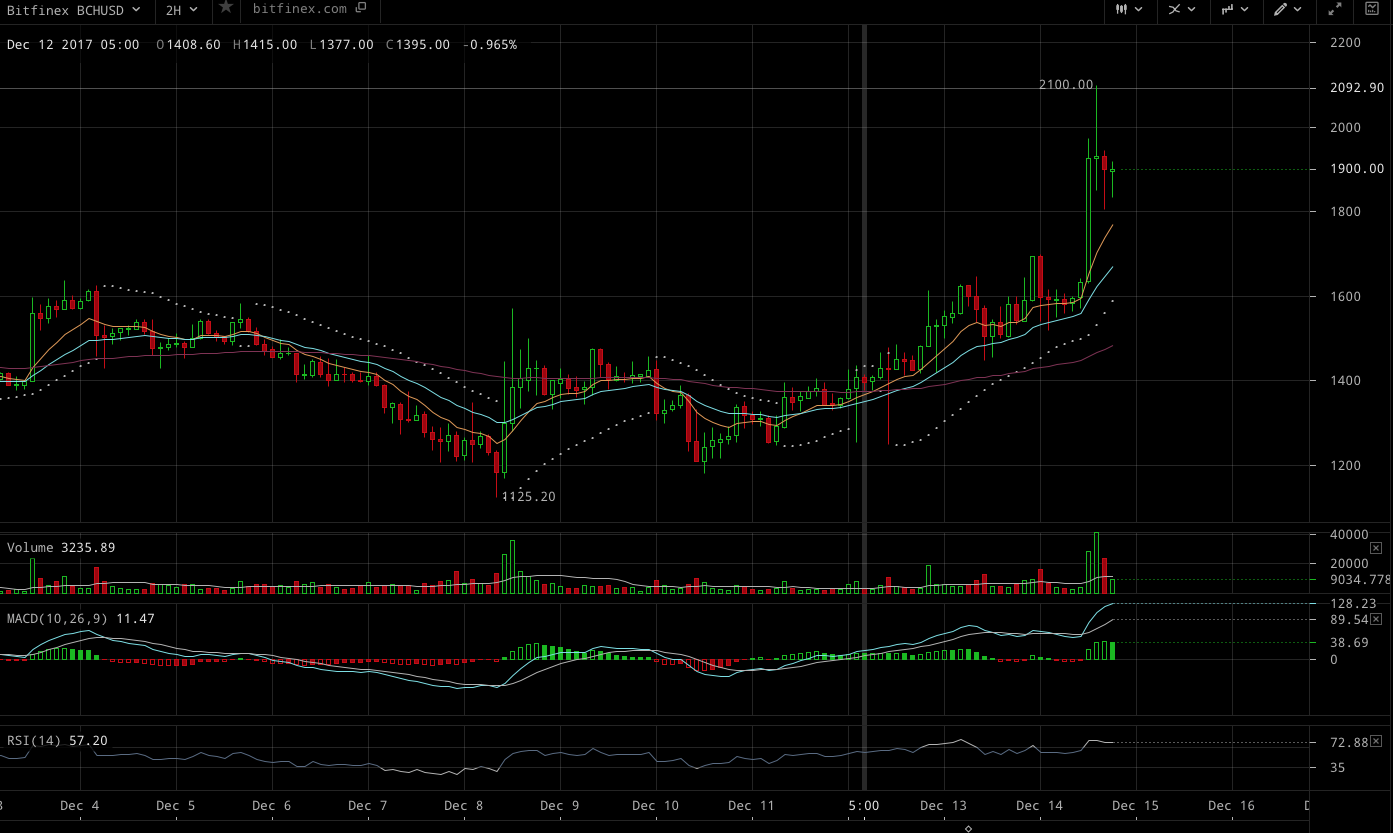Click the 9034.778 volume value label

[1360, 579]
